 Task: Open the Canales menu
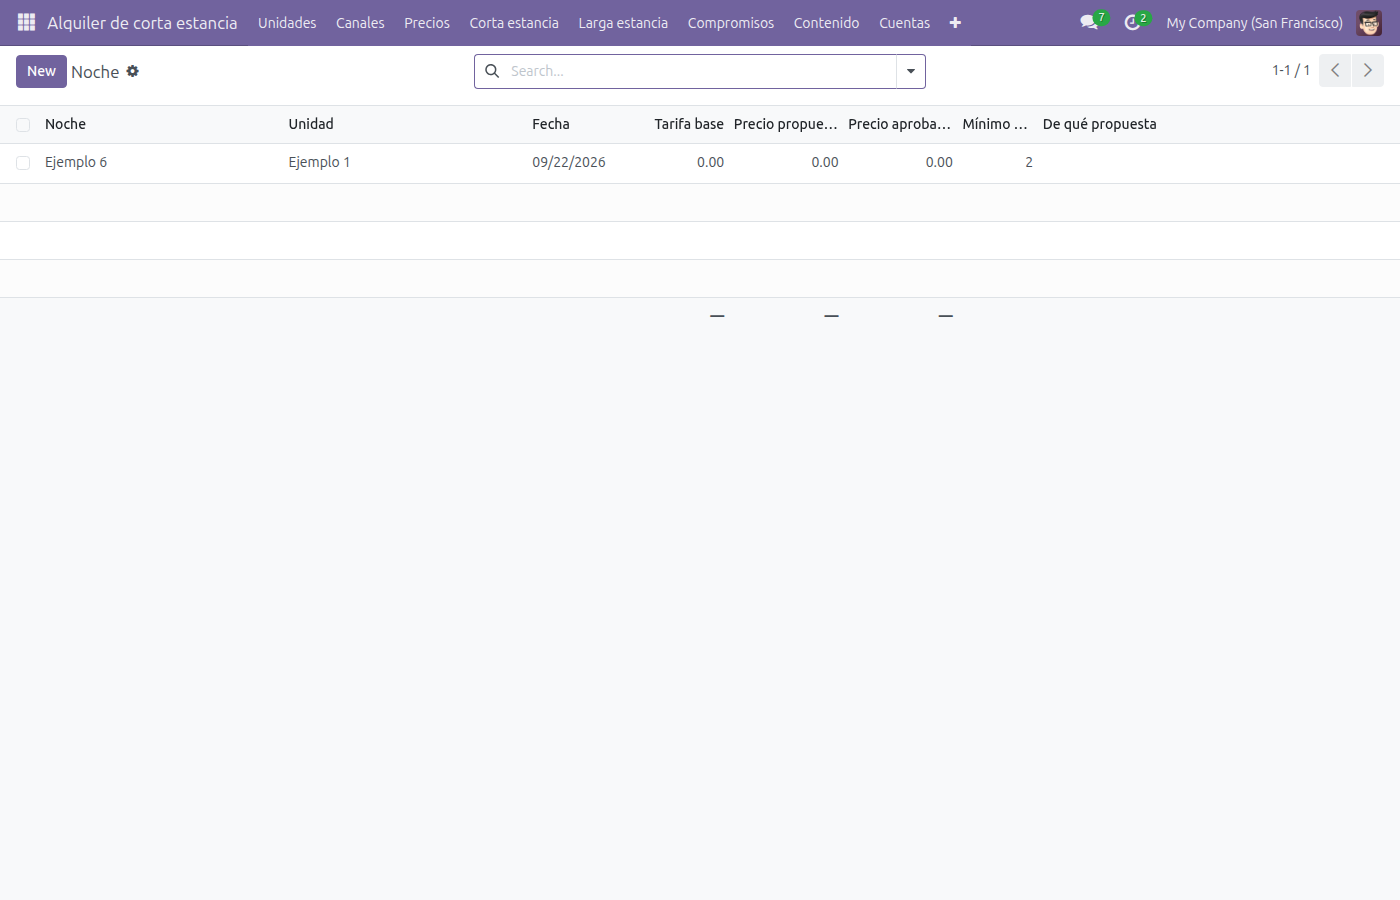(x=360, y=23)
